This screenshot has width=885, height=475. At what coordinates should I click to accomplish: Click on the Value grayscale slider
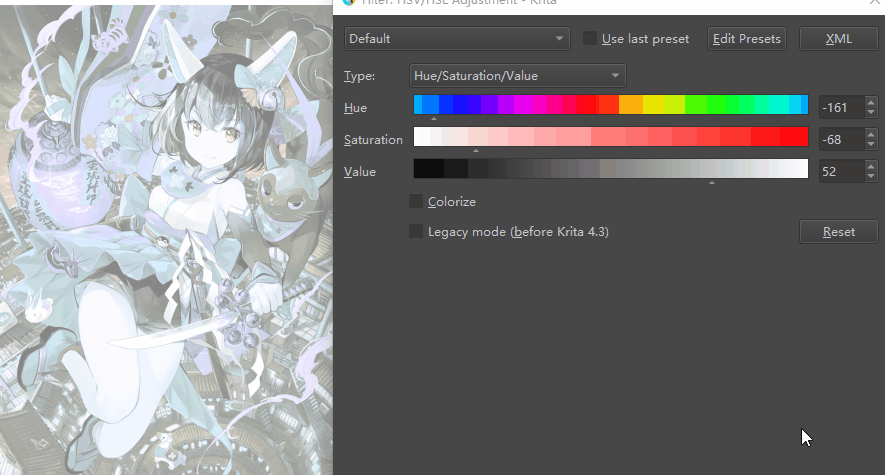point(611,169)
